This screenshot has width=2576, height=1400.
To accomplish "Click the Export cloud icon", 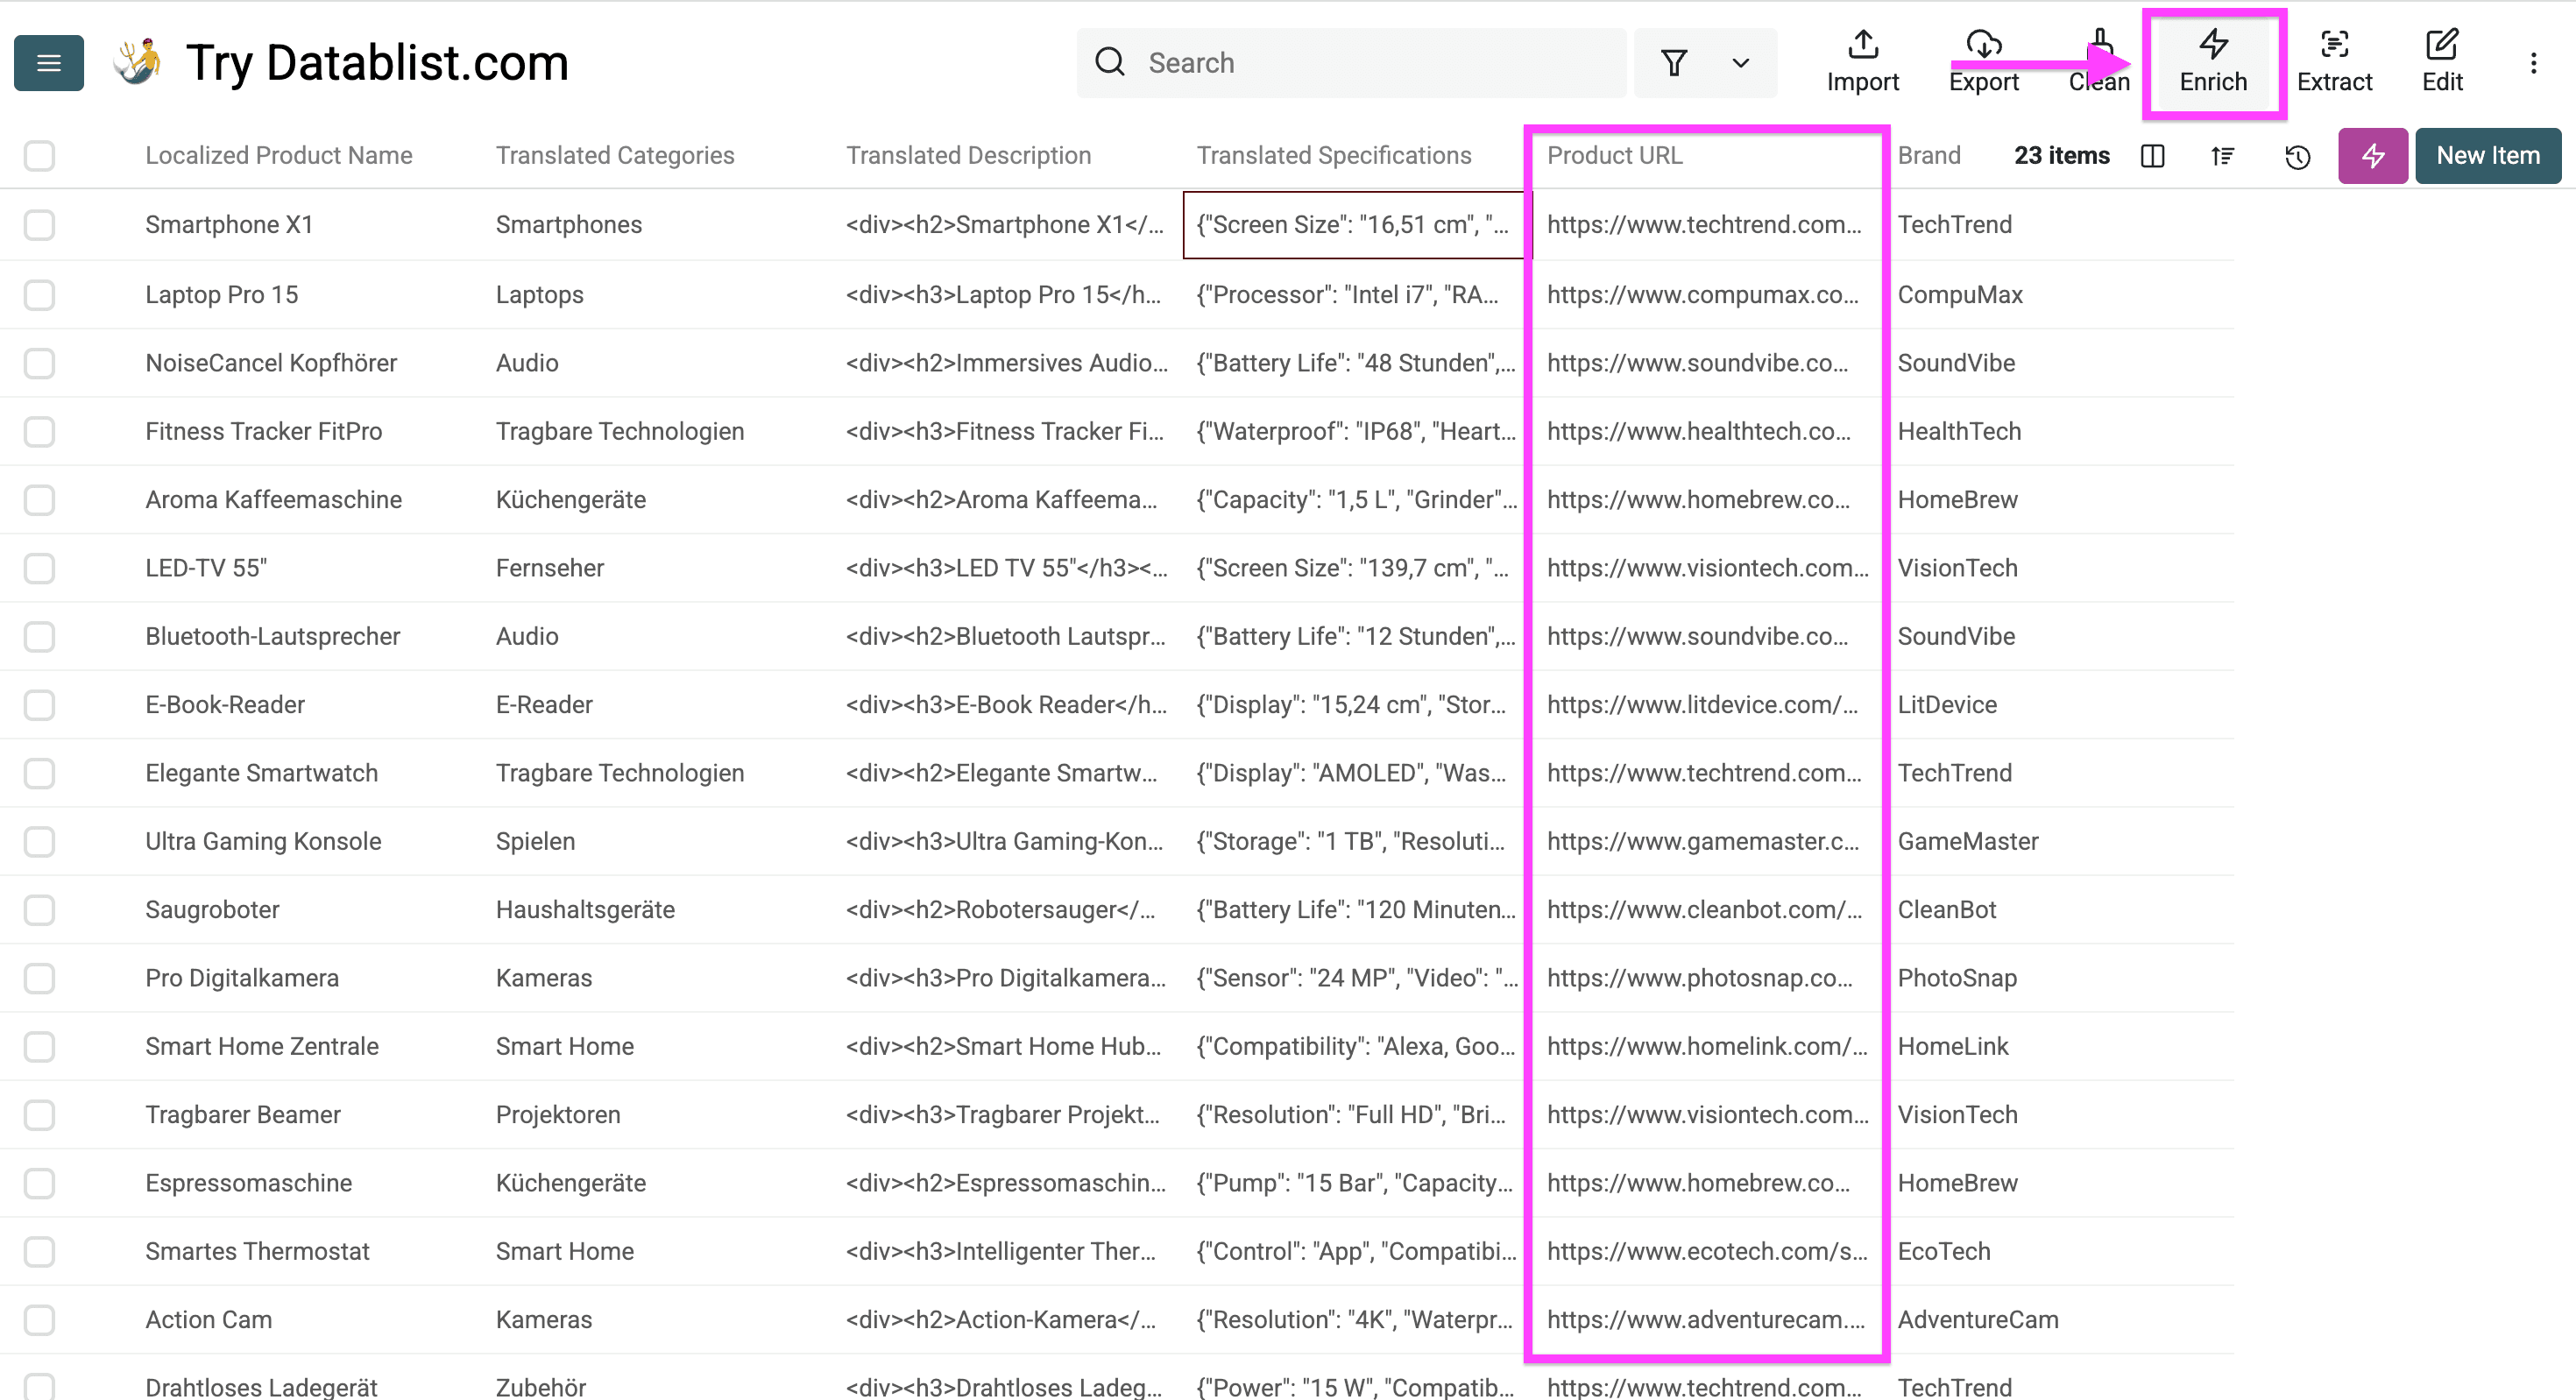I will pyautogui.click(x=1983, y=45).
